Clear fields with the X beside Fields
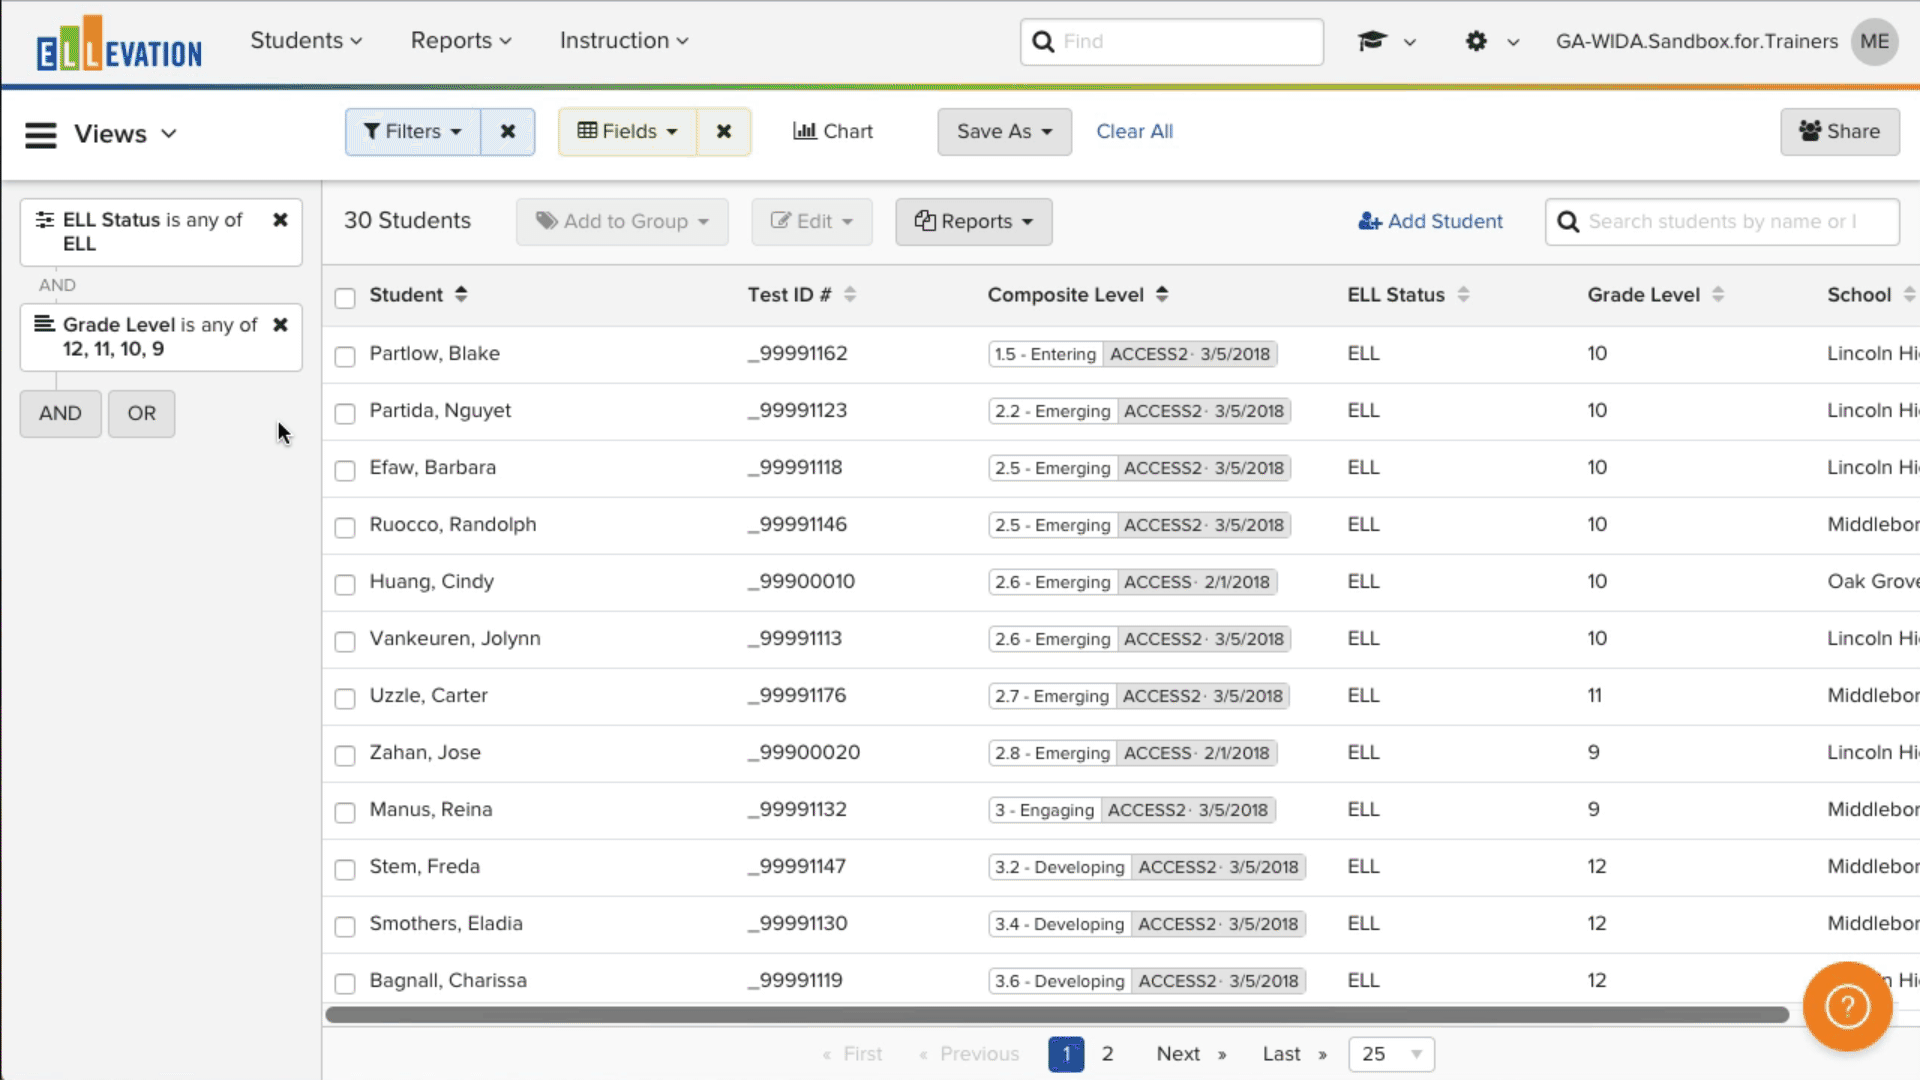This screenshot has height=1080, width=1920. (x=724, y=132)
